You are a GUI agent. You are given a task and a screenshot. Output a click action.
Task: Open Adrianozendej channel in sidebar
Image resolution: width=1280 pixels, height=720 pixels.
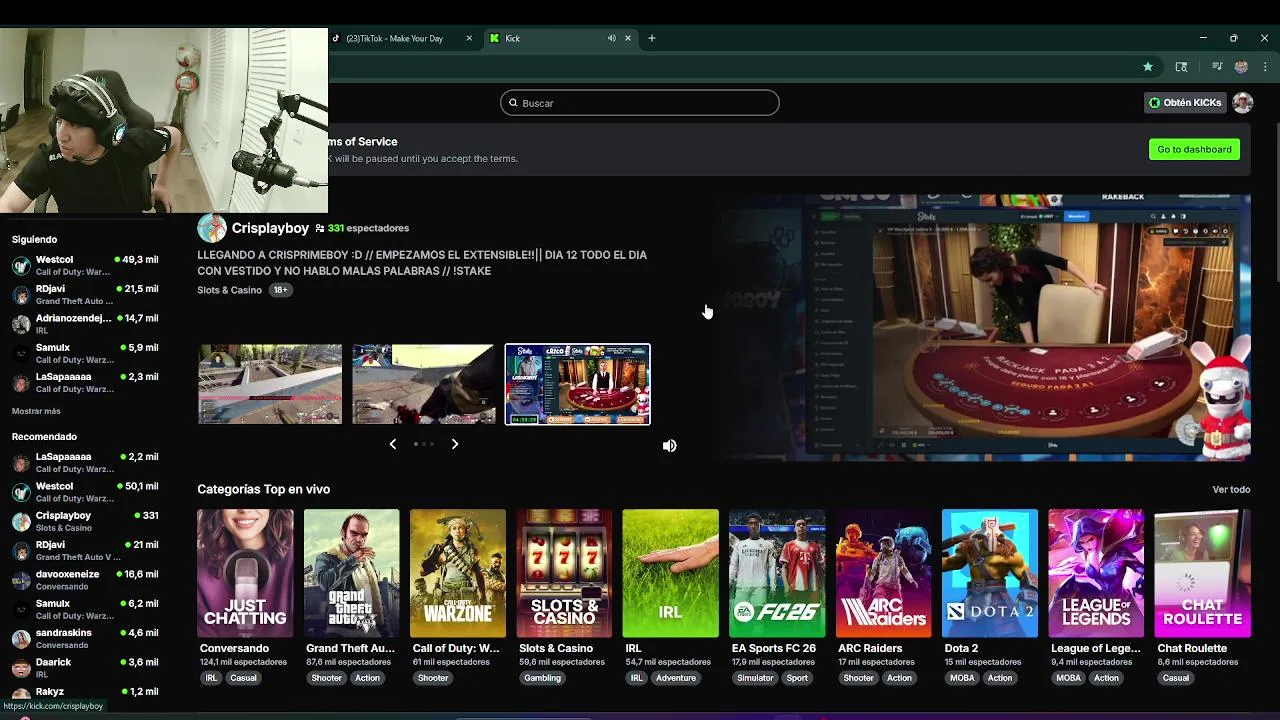pyautogui.click(x=85, y=323)
